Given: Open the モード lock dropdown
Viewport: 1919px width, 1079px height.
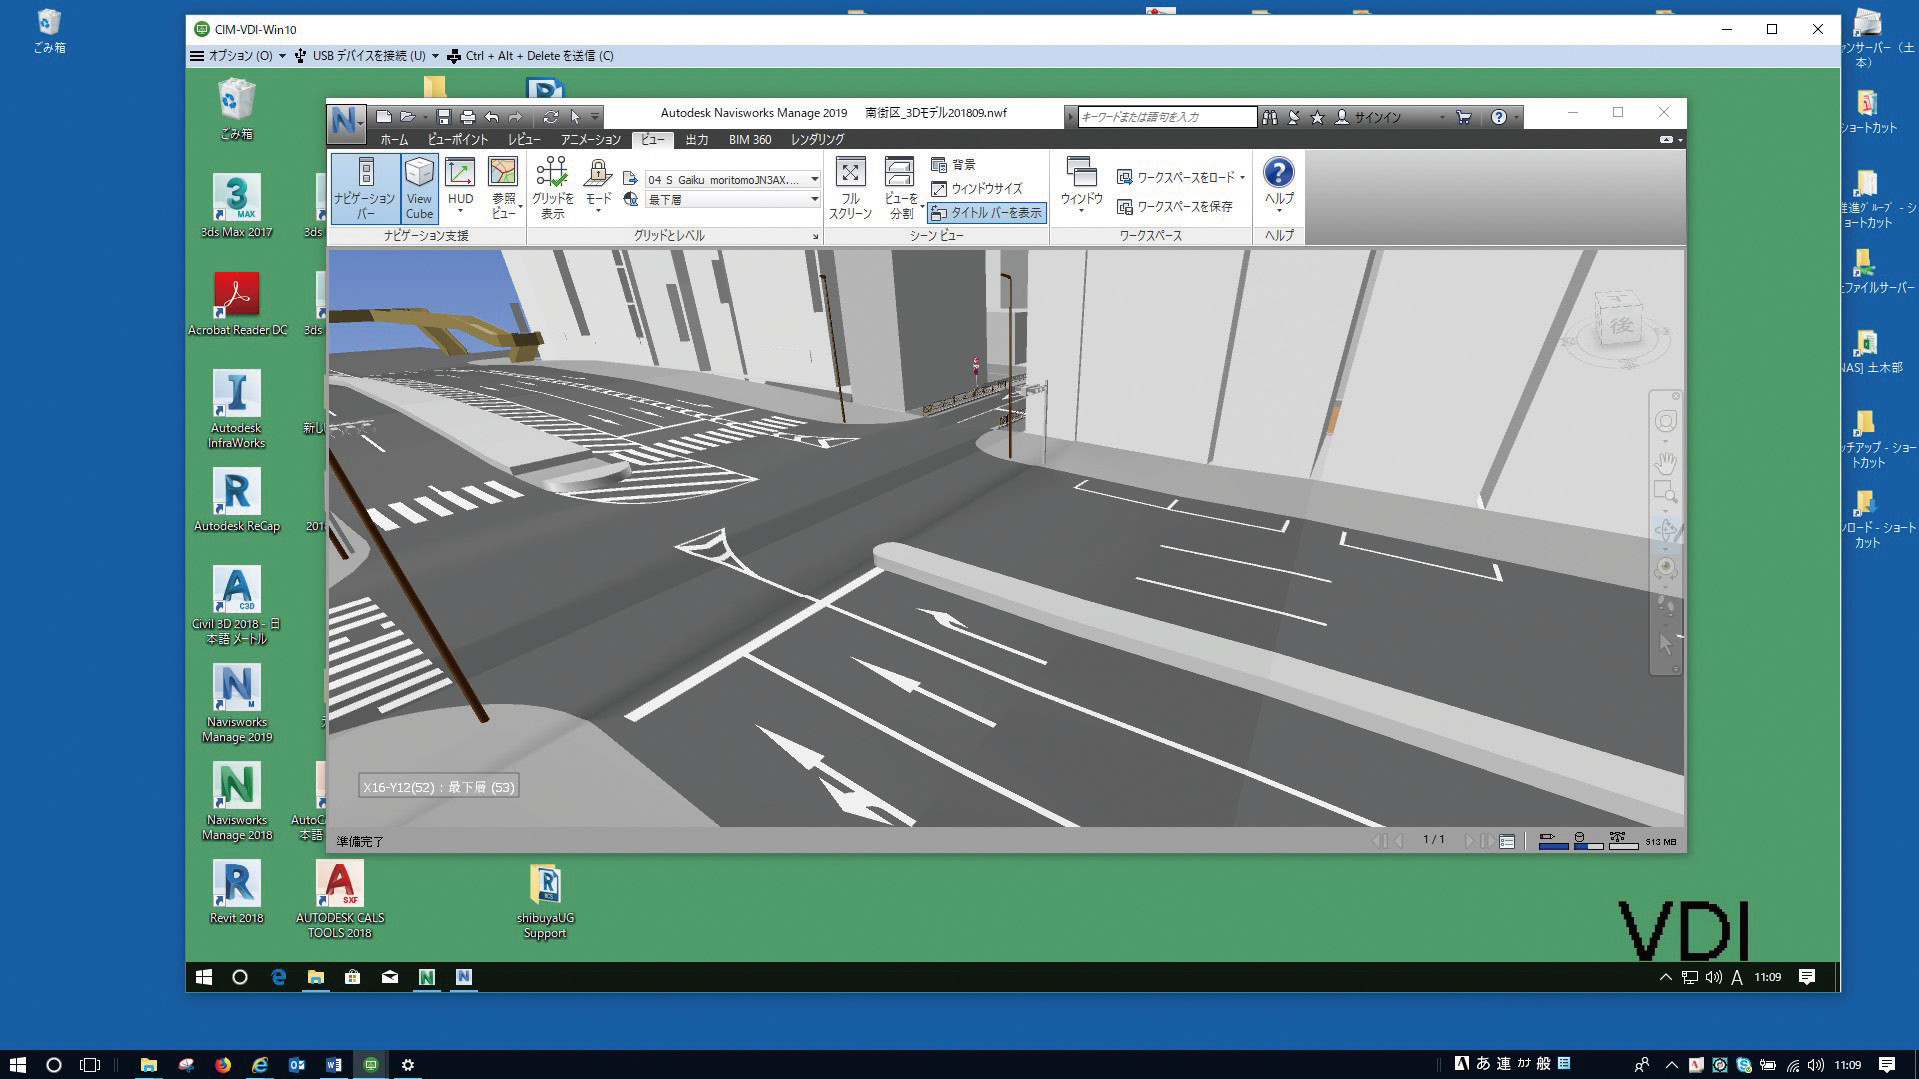Looking at the screenshot, I should 598,188.
